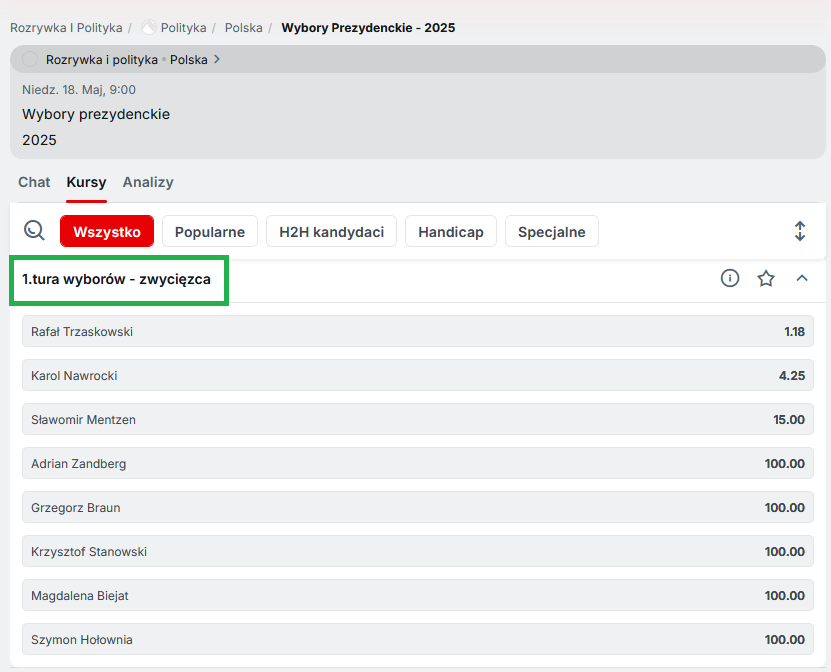The width and height of the screenshot is (831, 672).
Task: Filter by Popularne markets
Action: [210, 231]
